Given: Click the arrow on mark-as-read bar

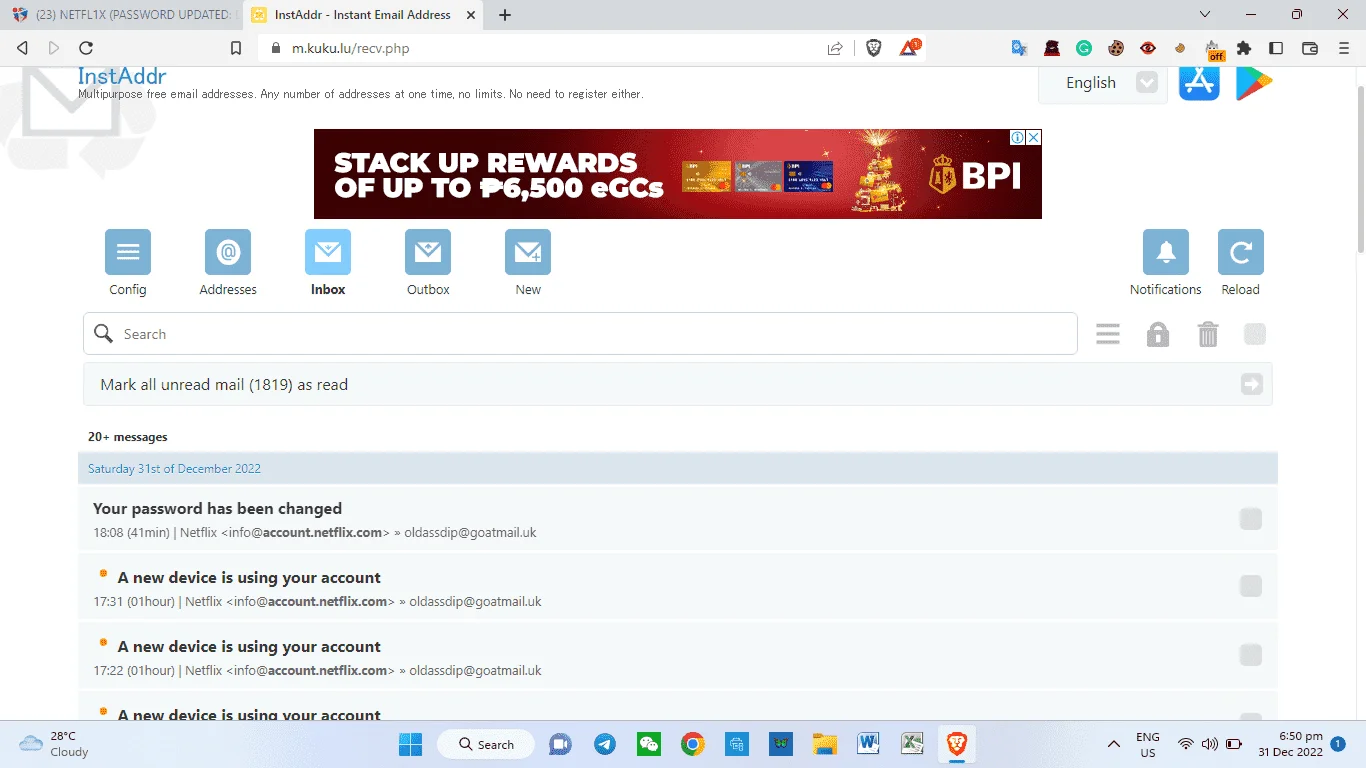Looking at the screenshot, I should [1252, 385].
